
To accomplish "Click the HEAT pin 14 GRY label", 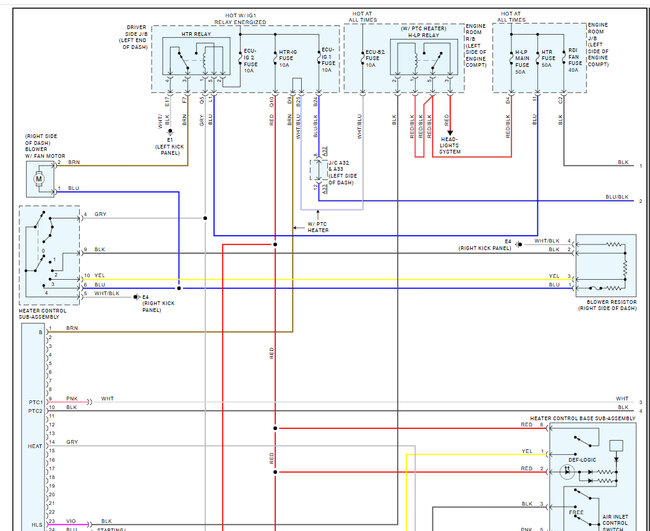I will [x=72, y=442].
